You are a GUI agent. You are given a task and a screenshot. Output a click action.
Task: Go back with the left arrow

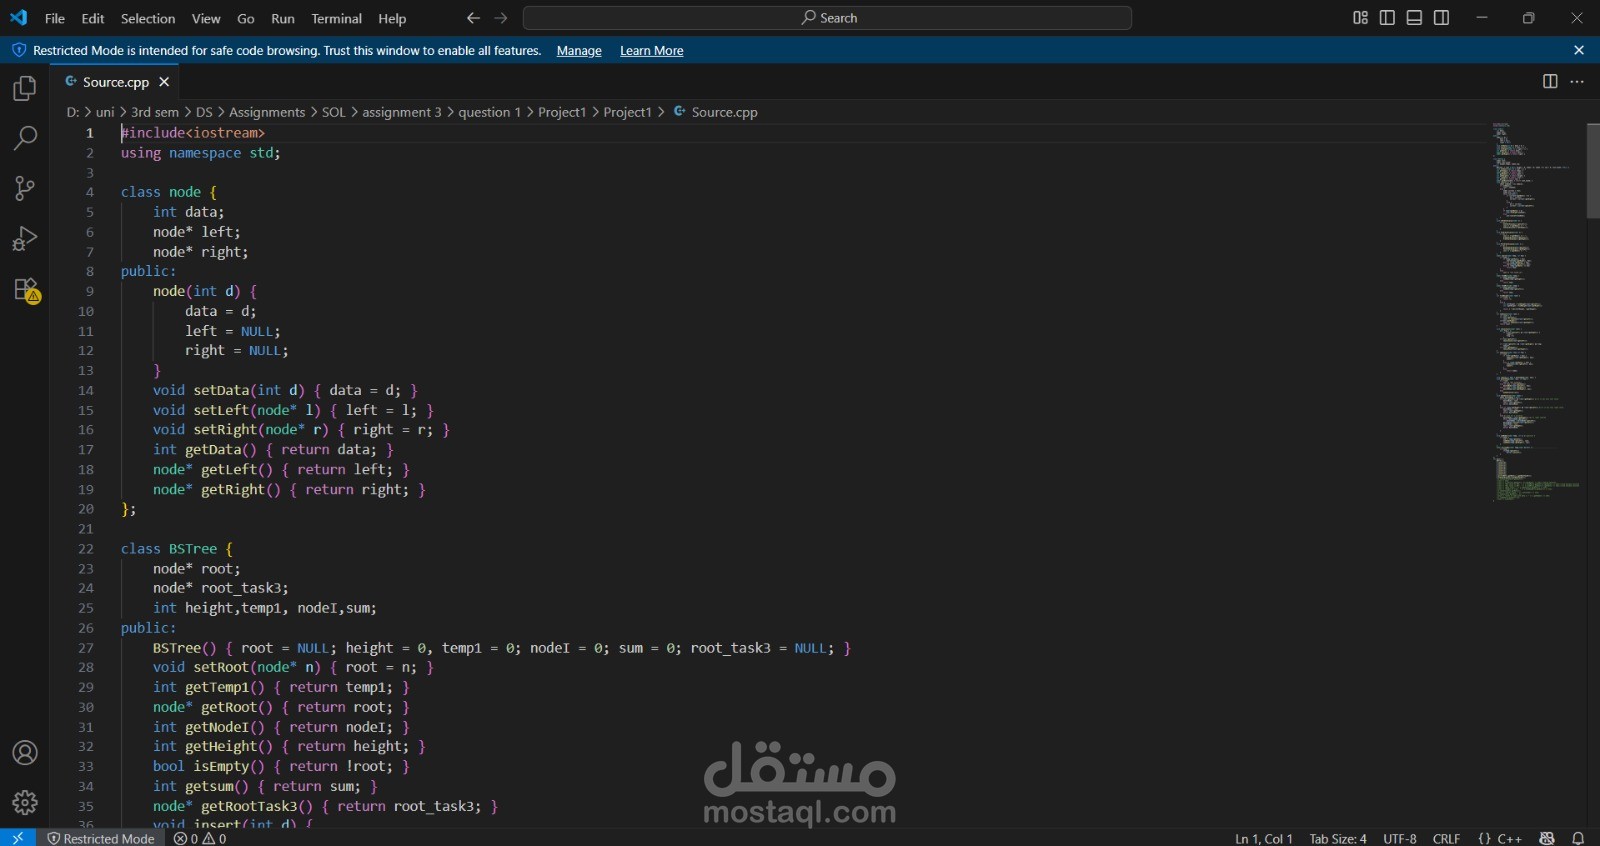tap(473, 18)
